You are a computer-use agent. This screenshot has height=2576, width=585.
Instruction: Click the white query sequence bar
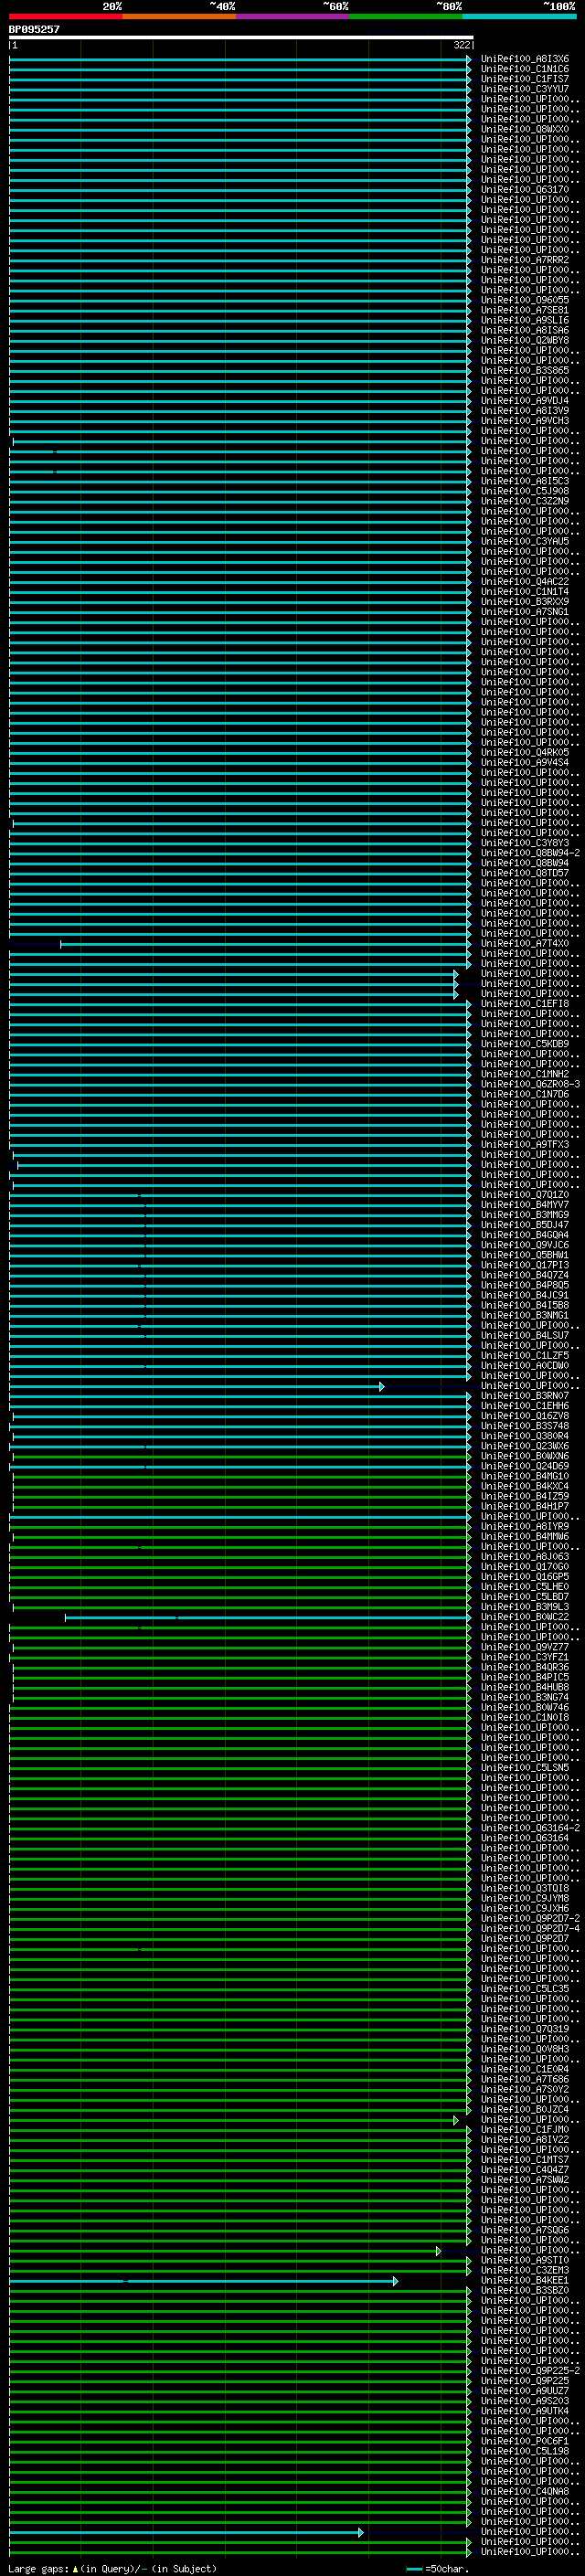(x=241, y=37)
